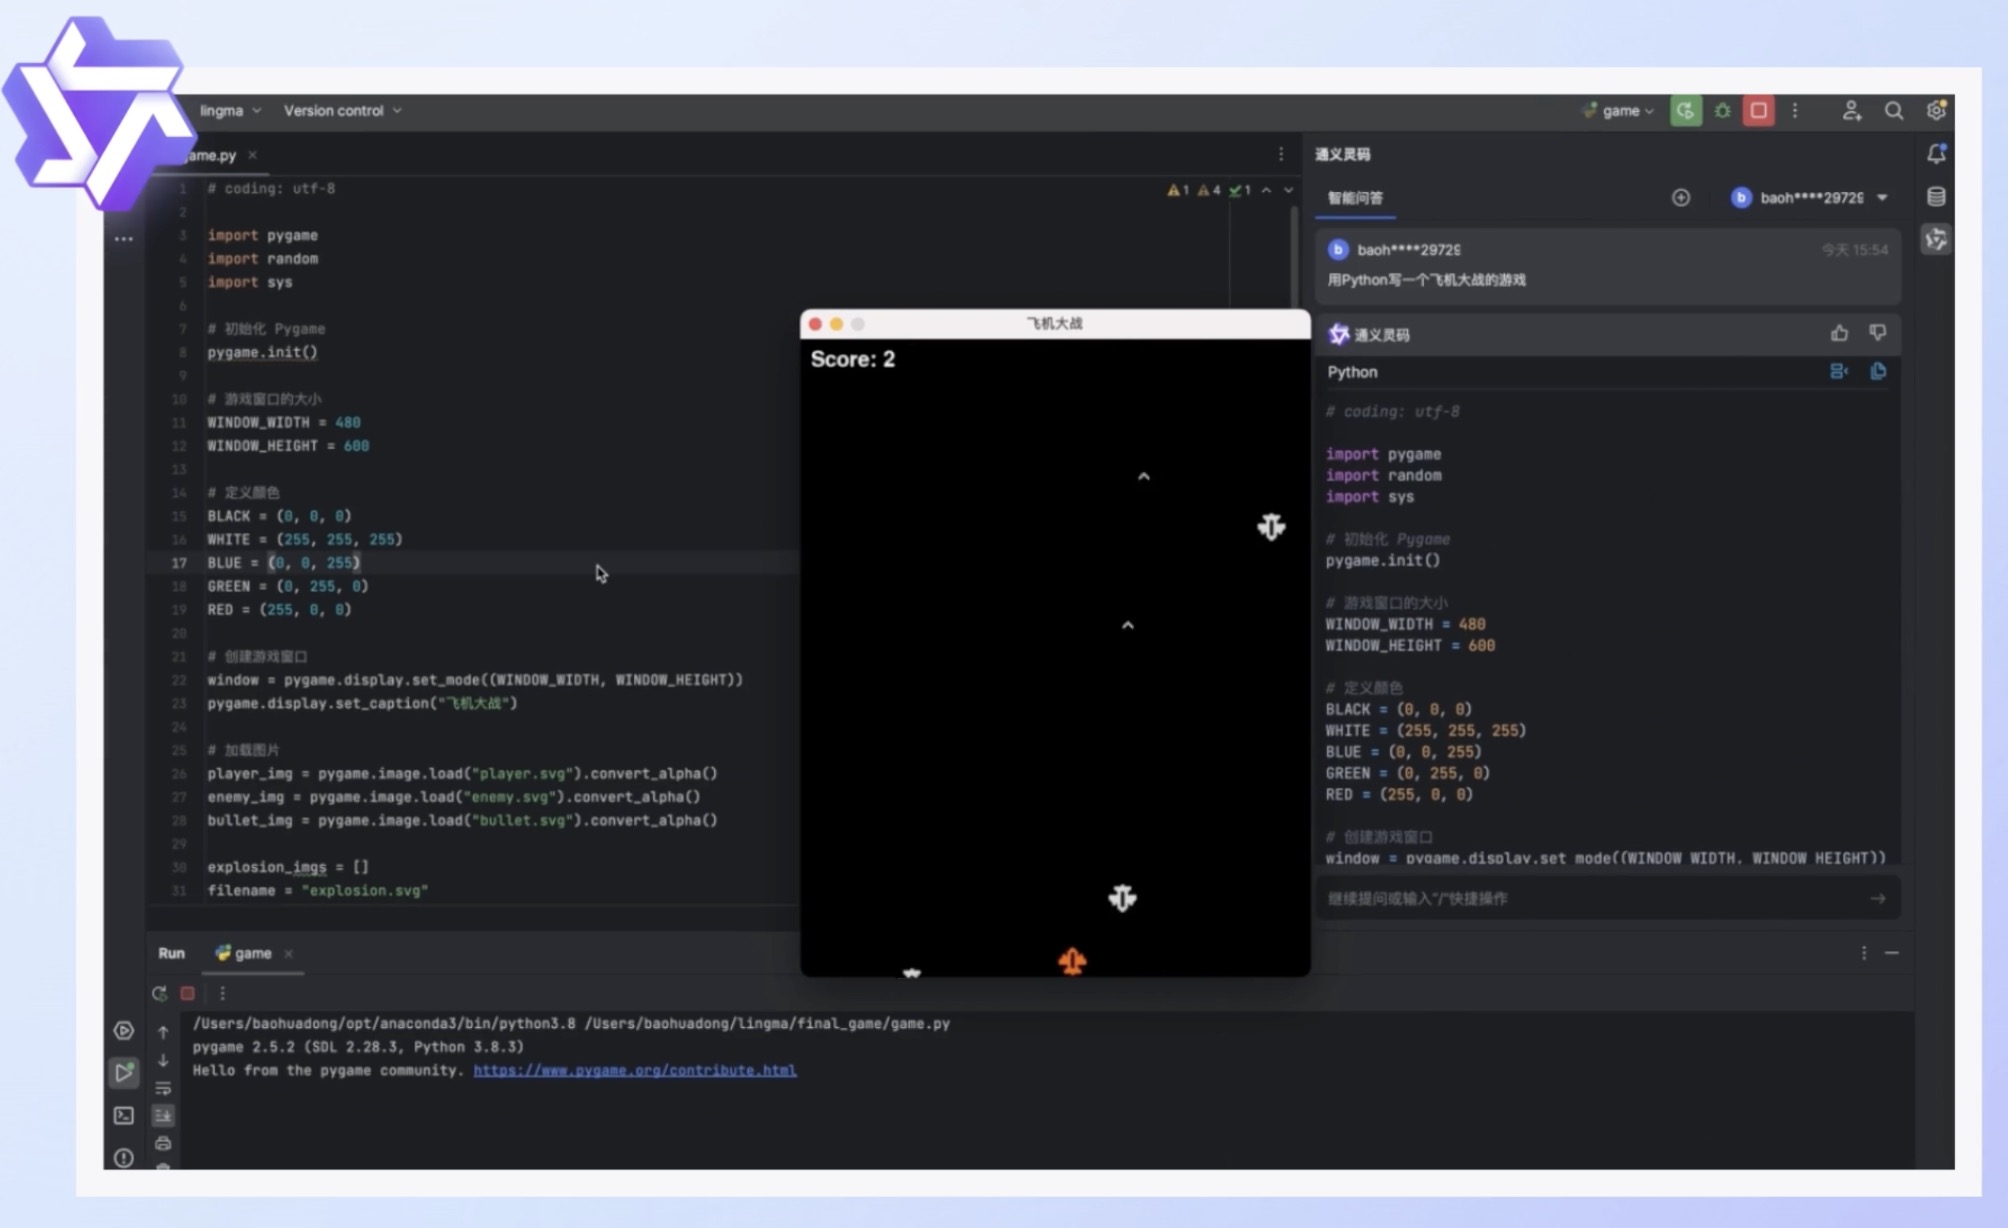Open the lingma project dropdown

(x=230, y=111)
